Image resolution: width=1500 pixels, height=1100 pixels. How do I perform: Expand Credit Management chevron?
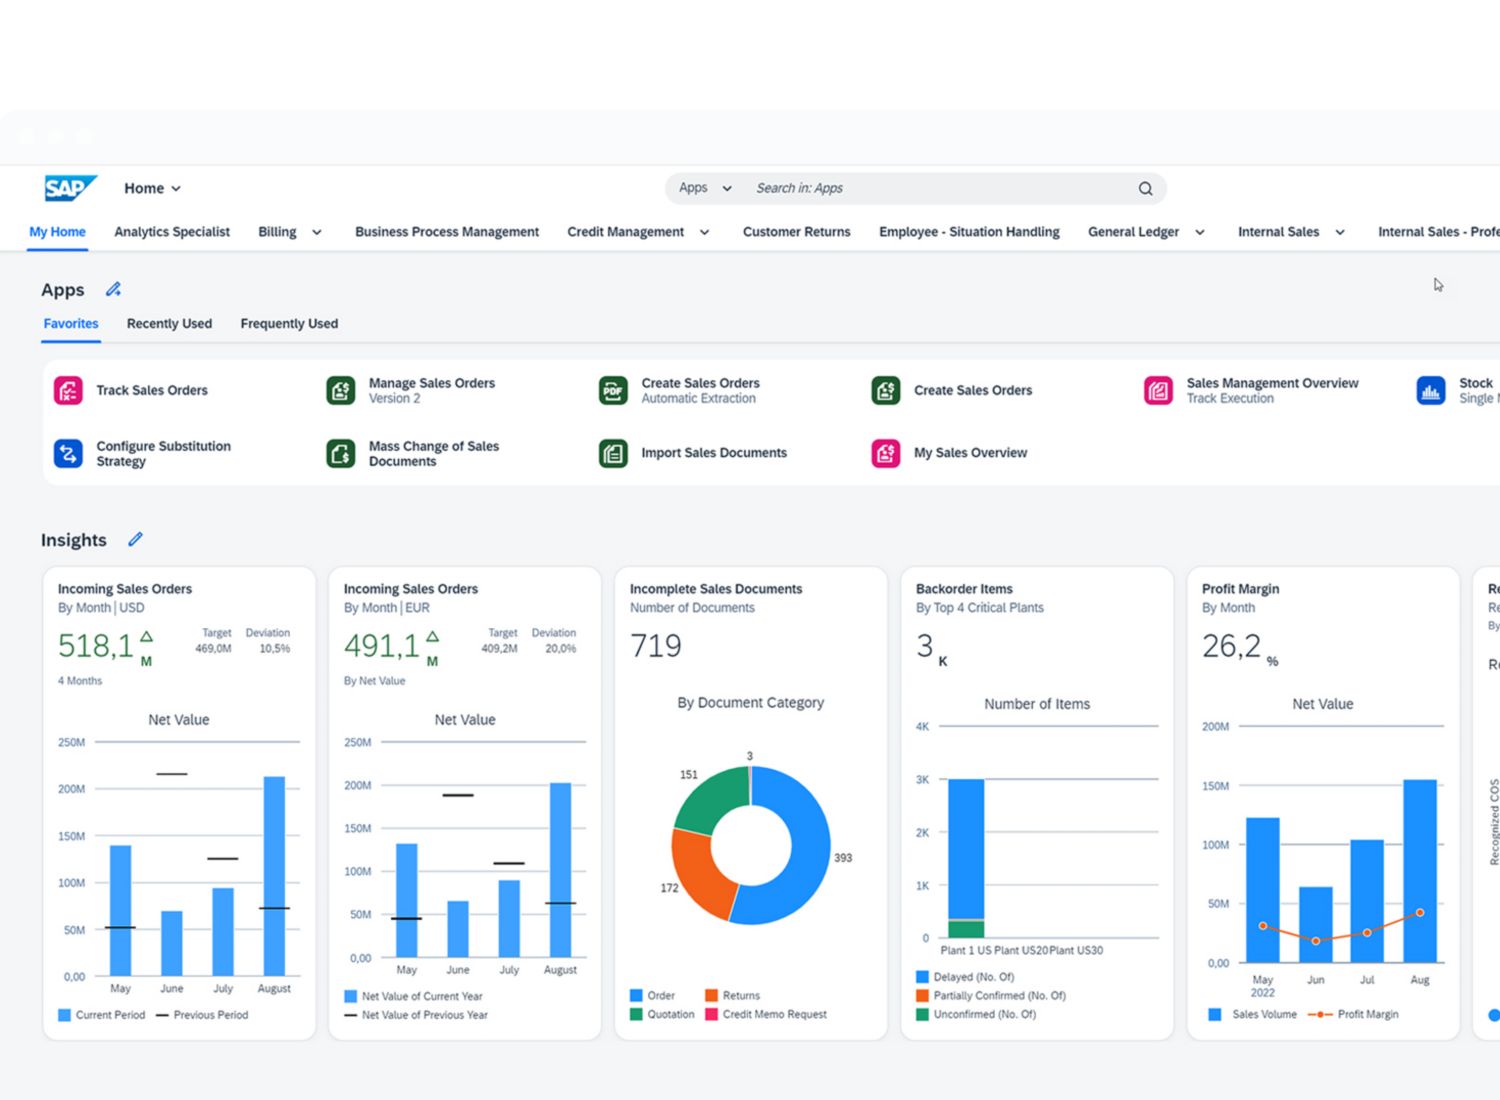(x=704, y=232)
